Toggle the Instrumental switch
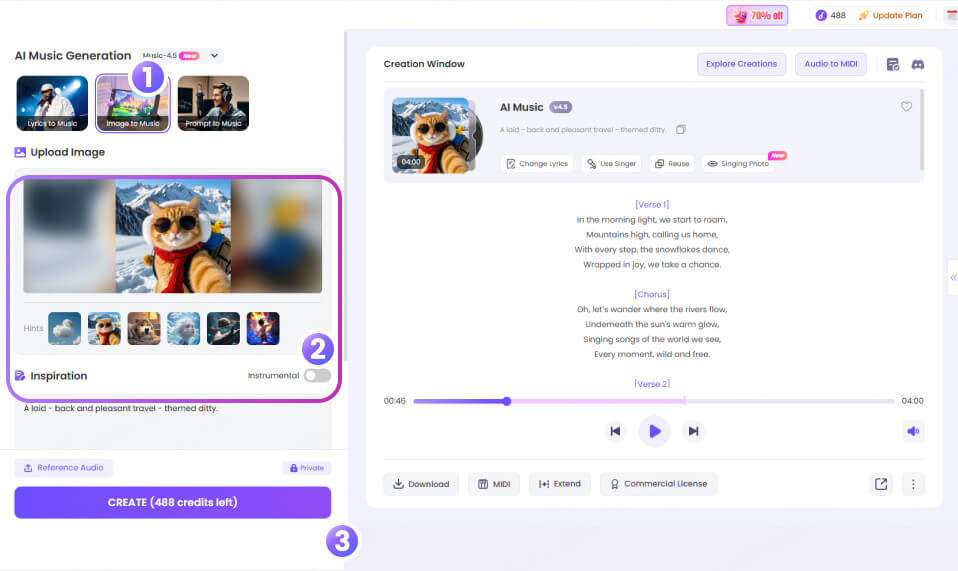958x571 pixels. (317, 375)
